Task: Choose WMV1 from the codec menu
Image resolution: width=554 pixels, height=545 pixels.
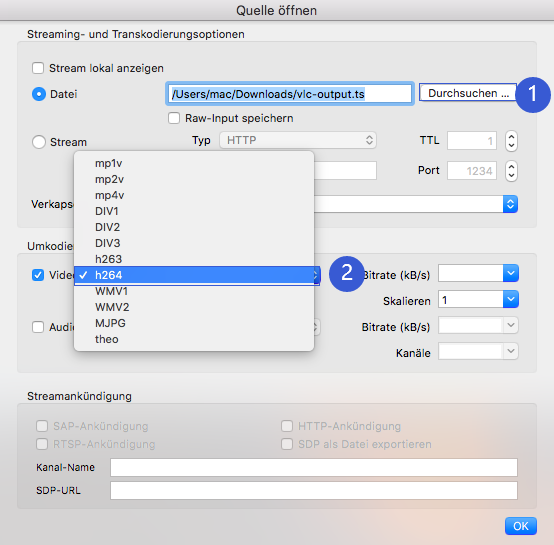Action: (x=194, y=291)
